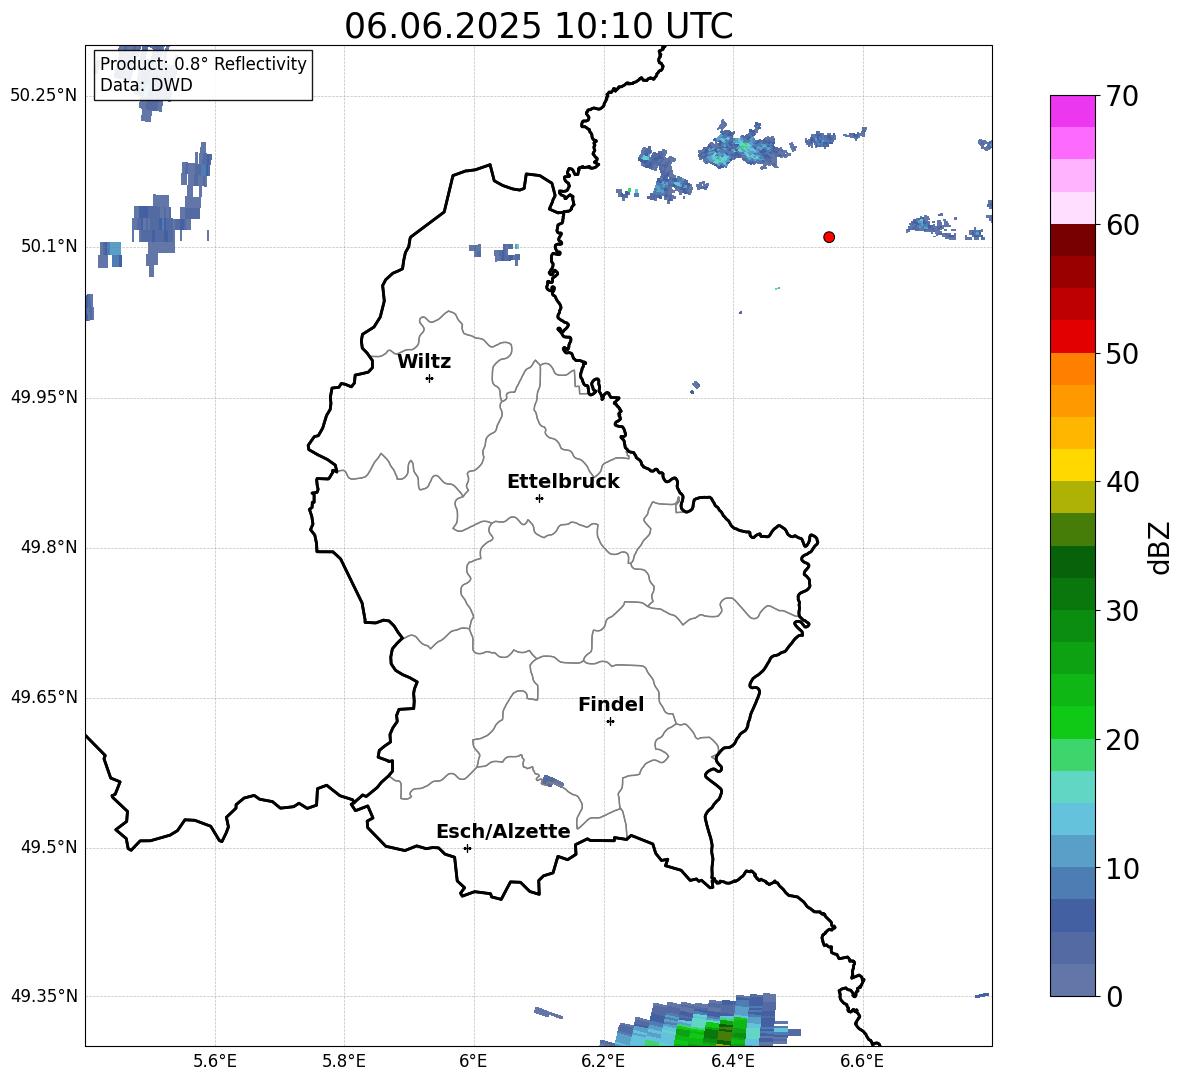The height and width of the screenshot is (1081, 1184).
Task: Click the 0 tick label on colorbar
Action: (x=1115, y=996)
